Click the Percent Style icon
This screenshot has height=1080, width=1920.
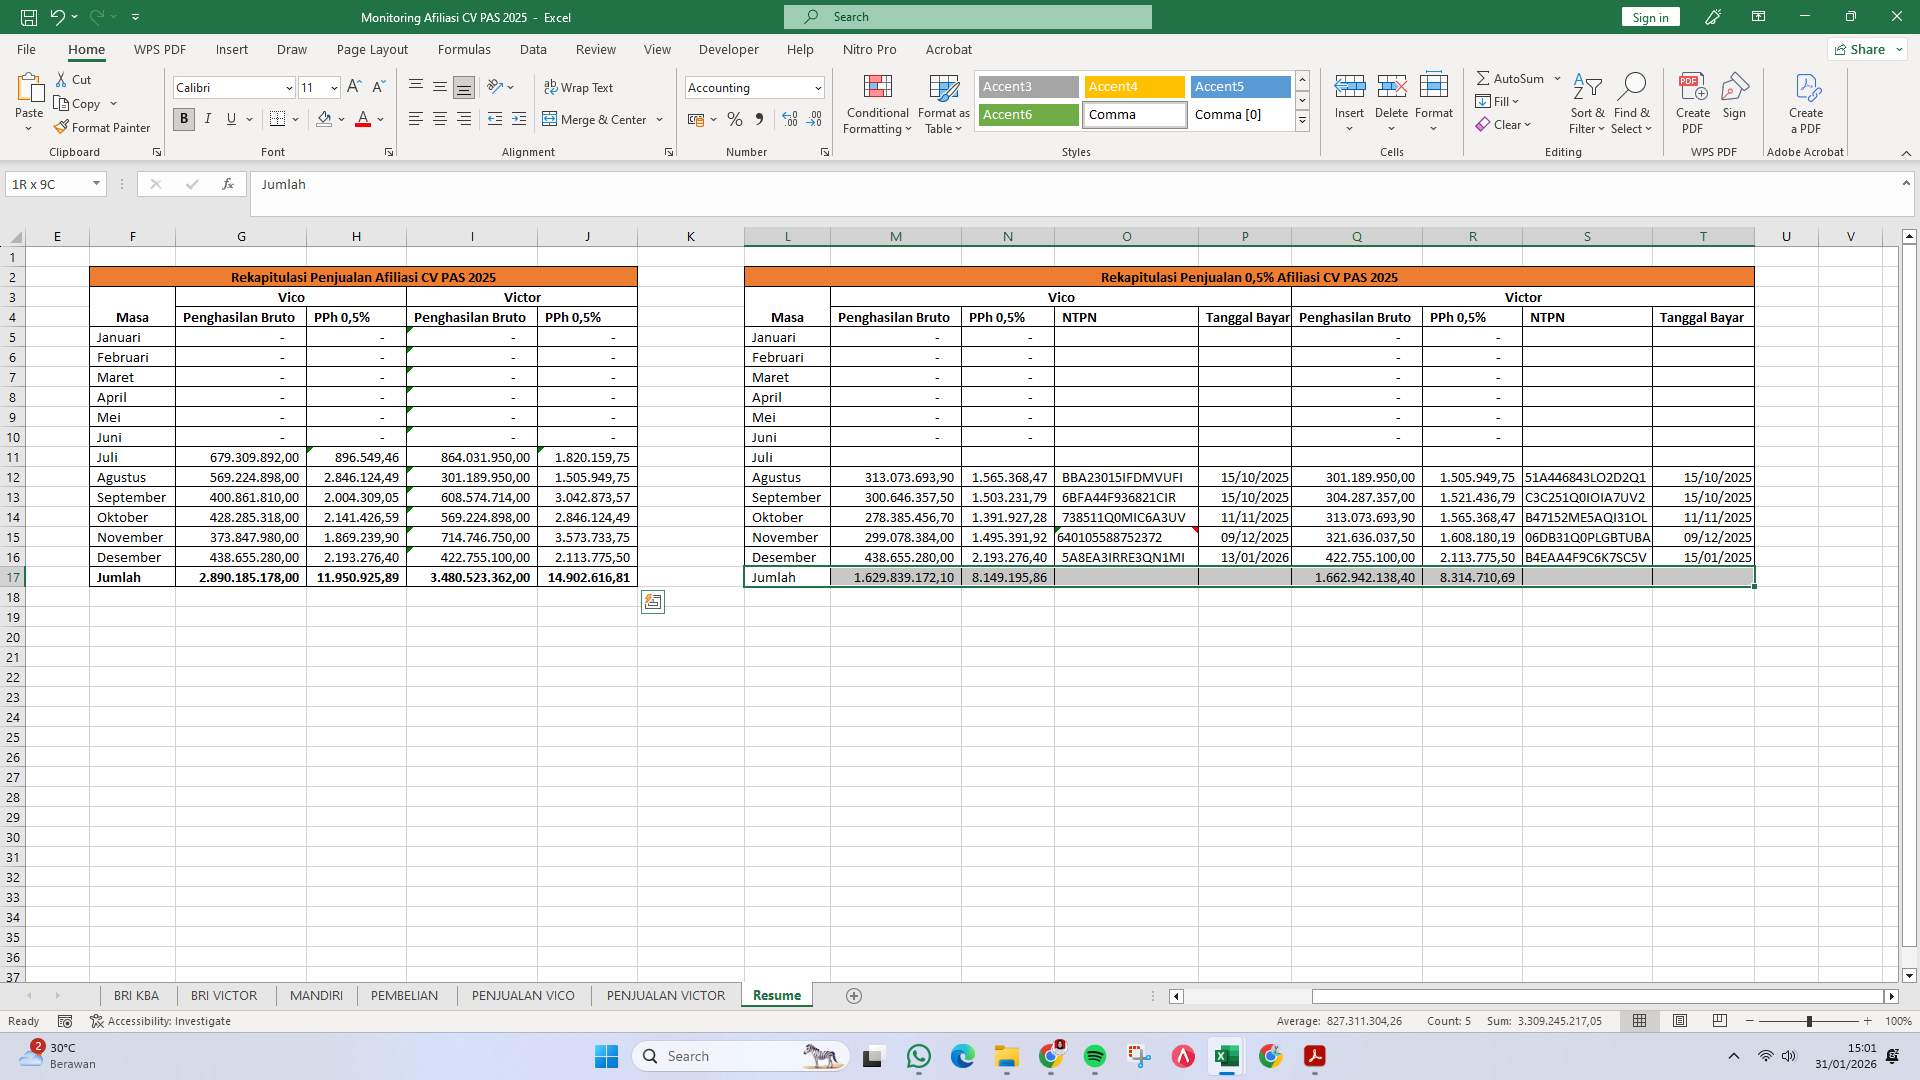coord(735,119)
